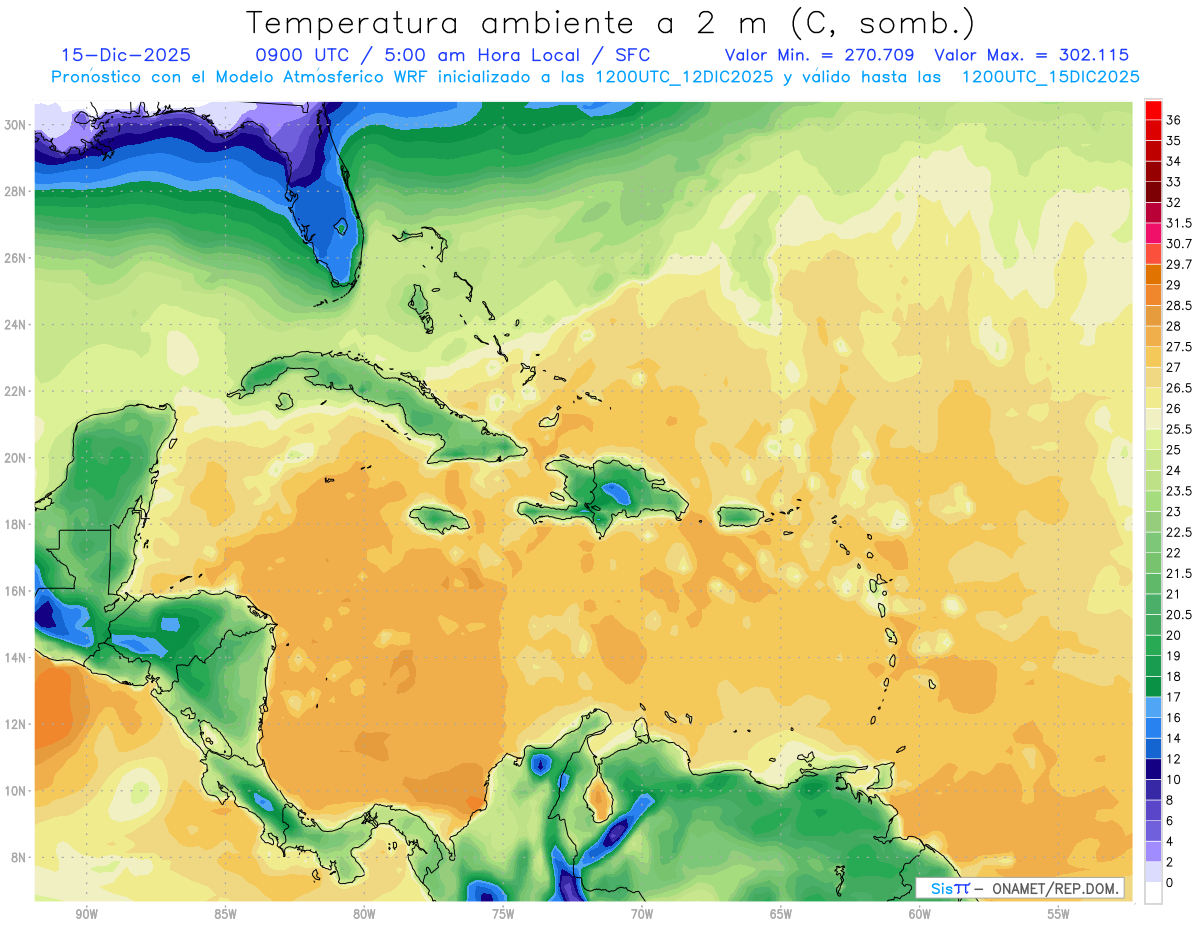This screenshot has width=1200, height=927.
Task: Click the "8N" latitude label
Action: pos(20,858)
